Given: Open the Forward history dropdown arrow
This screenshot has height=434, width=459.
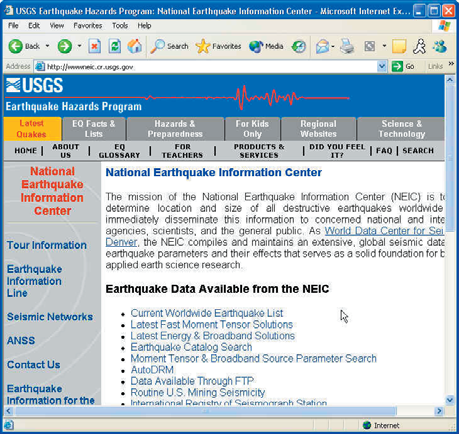Looking at the screenshot, I should click(x=79, y=46).
